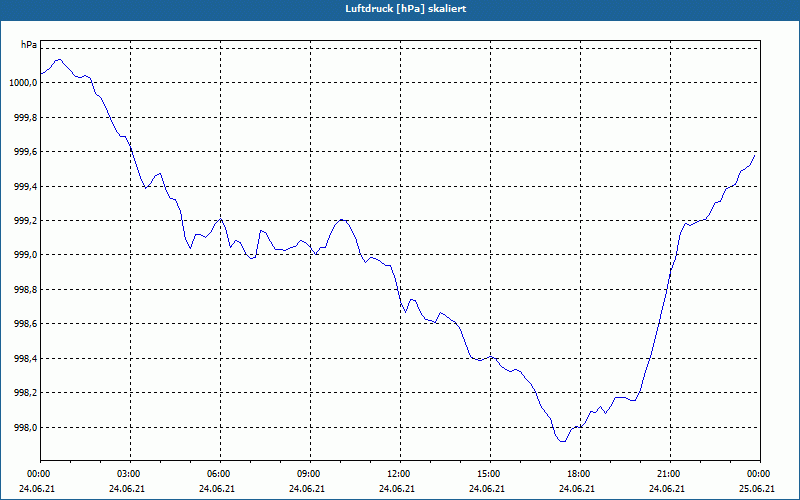Click the 15:00 time label

click(490, 474)
